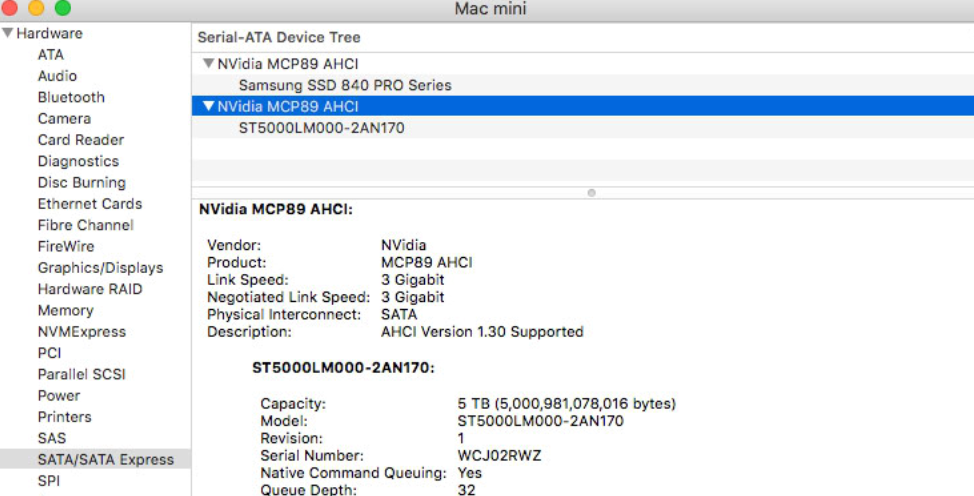Click the Vendor value NVidia
The height and width of the screenshot is (496, 974).
[x=404, y=245]
